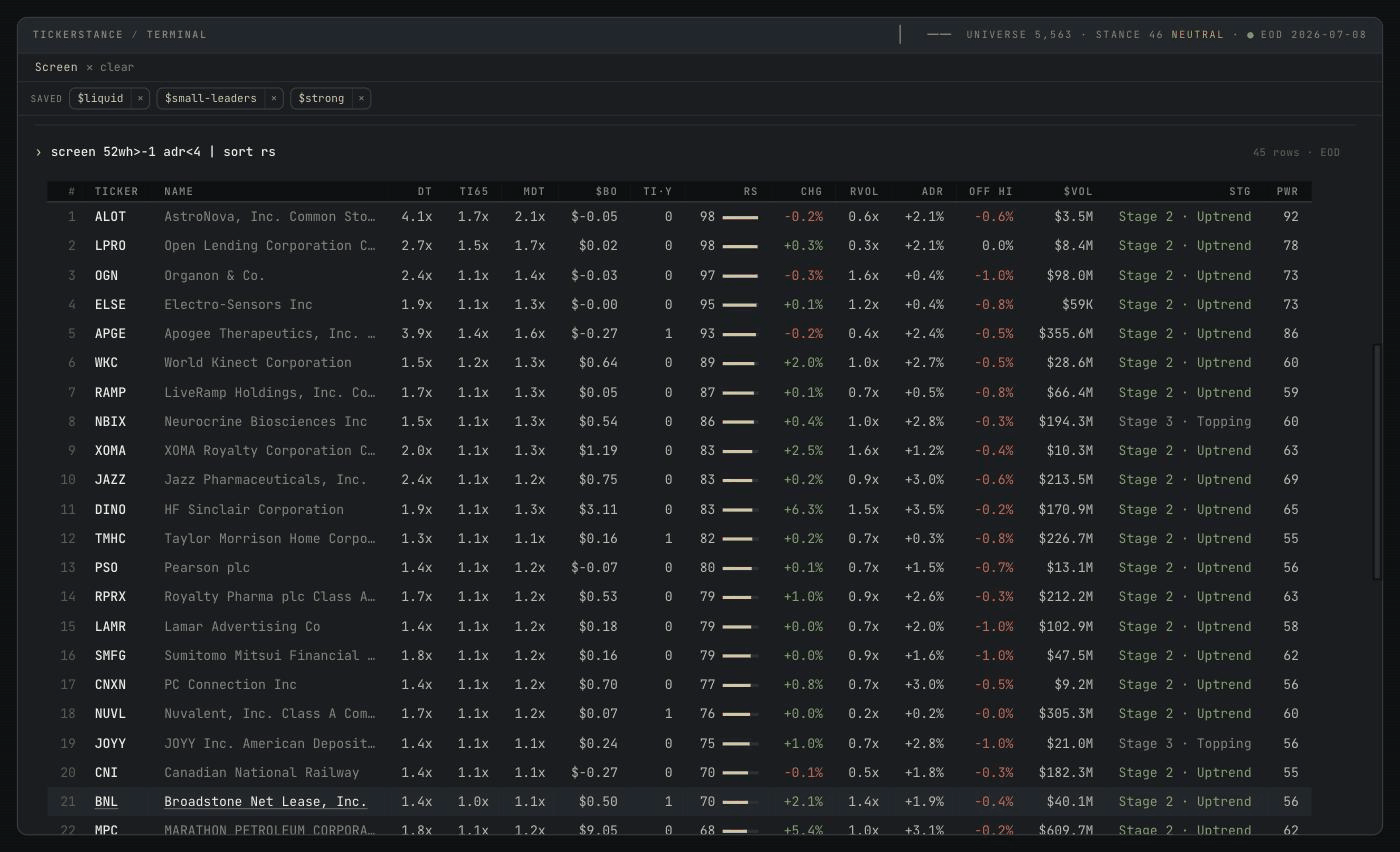Click ALOT's power score 92

1291,216
